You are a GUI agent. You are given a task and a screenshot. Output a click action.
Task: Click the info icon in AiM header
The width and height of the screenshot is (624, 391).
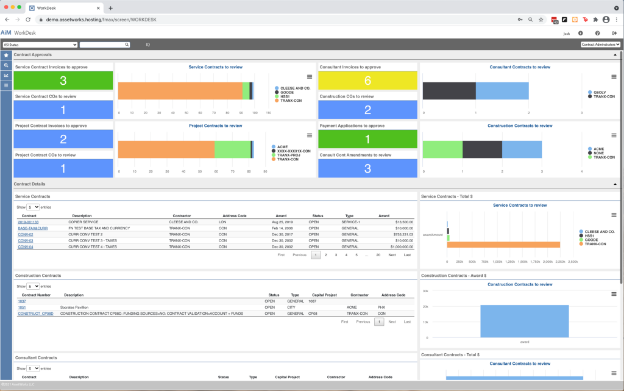coord(580,33)
